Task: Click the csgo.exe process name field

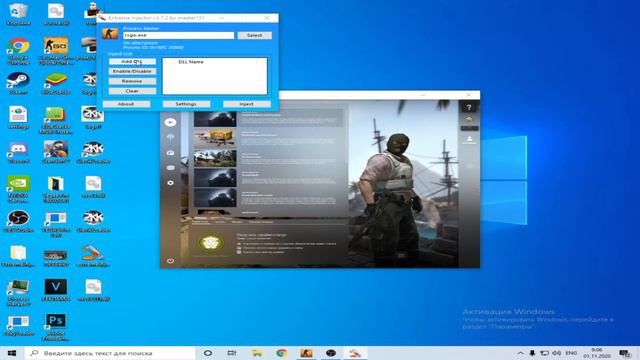Action: click(x=178, y=36)
